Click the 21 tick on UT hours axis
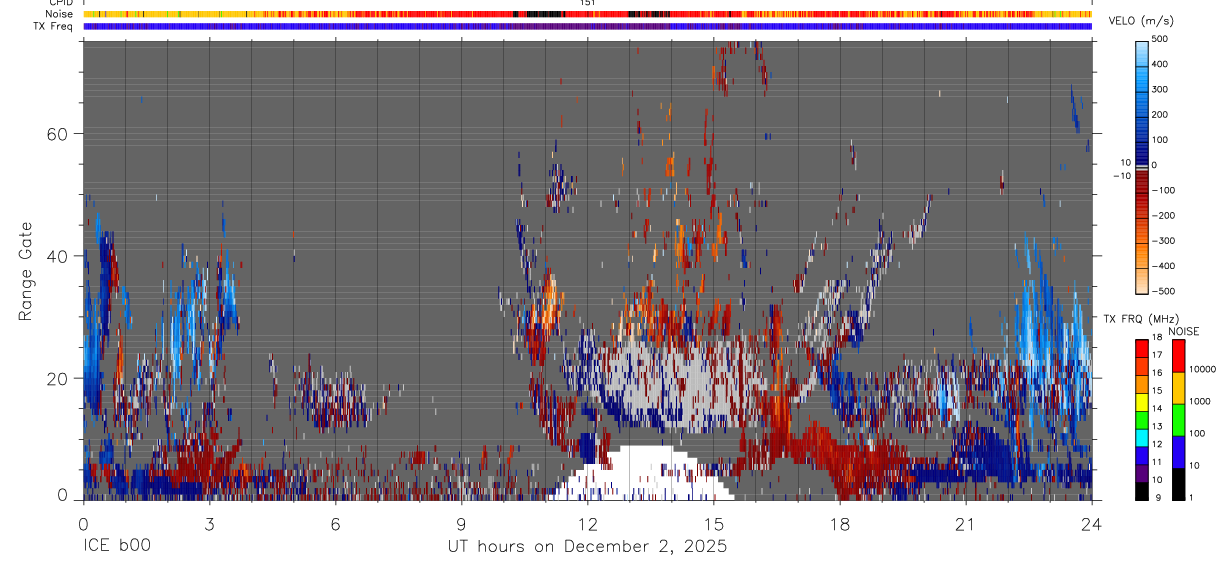Screen dimensions: 1228x567 click(966, 524)
